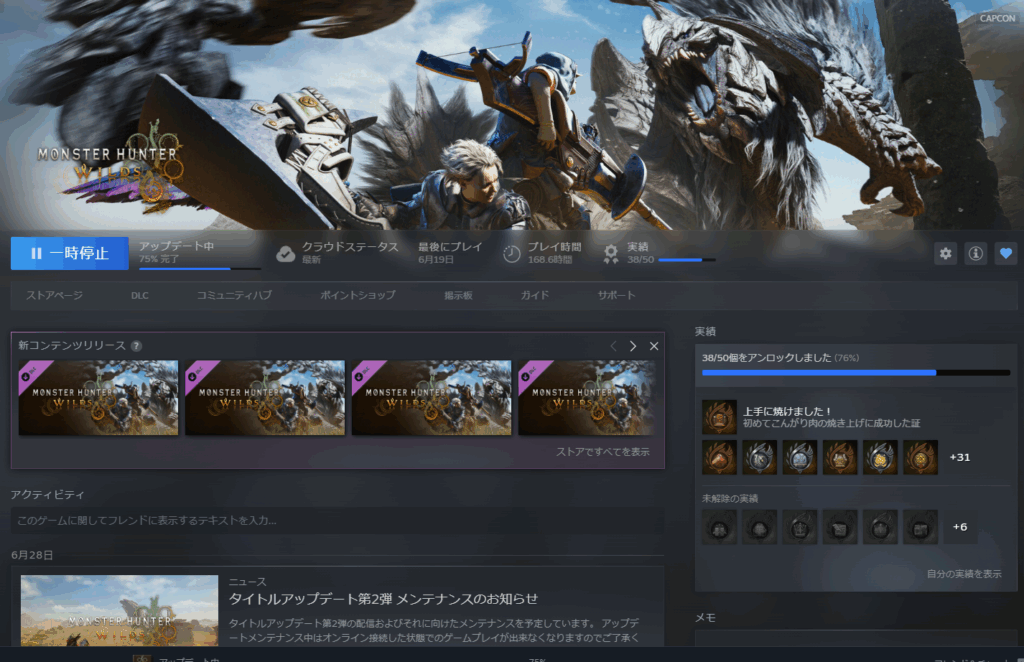Image resolution: width=1024 pixels, height=662 pixels.
Task: Open the ポイントショップ tab
Action: point(358,295)
